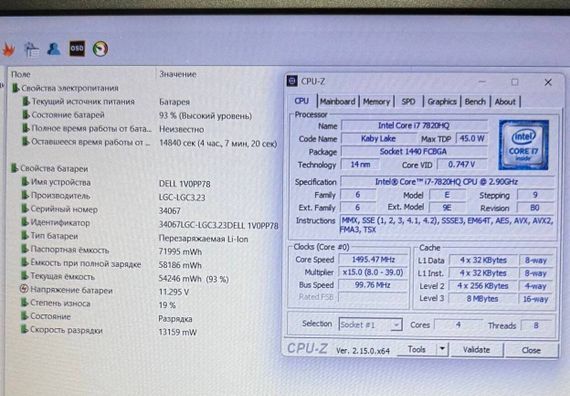Click the Bus Speed value 99.76 MHz
Screen dimensions: 570x396
pos(373,285)
